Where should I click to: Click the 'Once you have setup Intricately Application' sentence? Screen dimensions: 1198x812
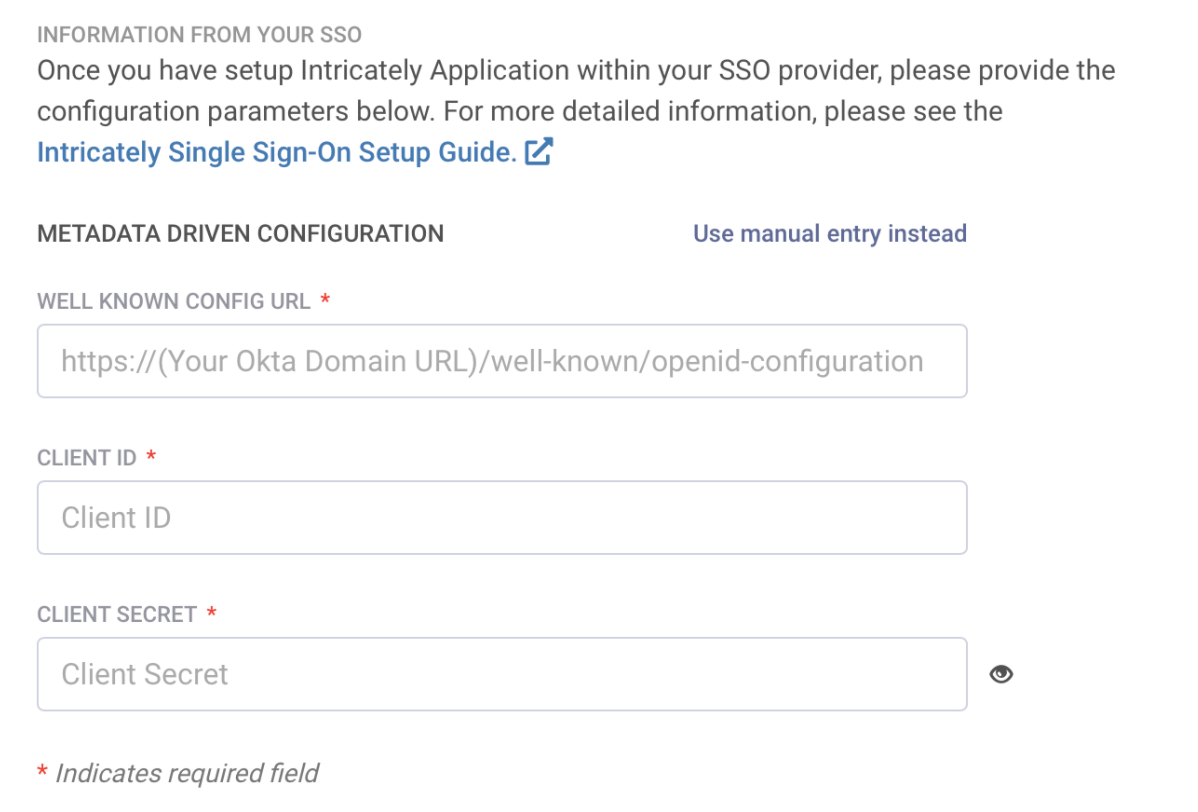[x=575, y=71]
